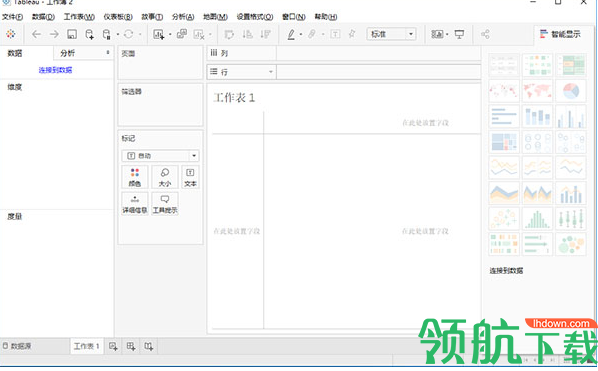Enter presentation mode with the screen icon
The height and width of the screenshot is (371, 598).
[460, 34]
